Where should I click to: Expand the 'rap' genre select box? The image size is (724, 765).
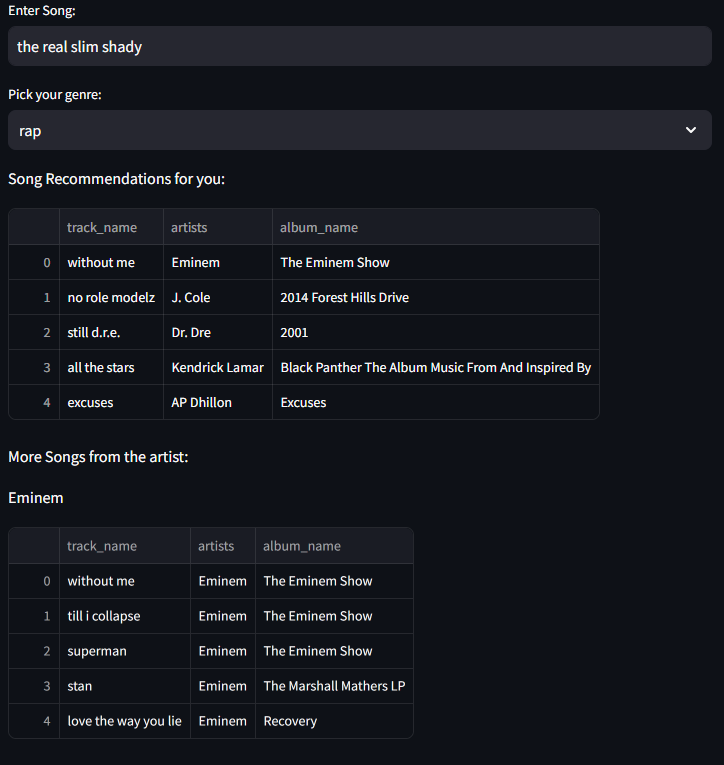(340, 131)
